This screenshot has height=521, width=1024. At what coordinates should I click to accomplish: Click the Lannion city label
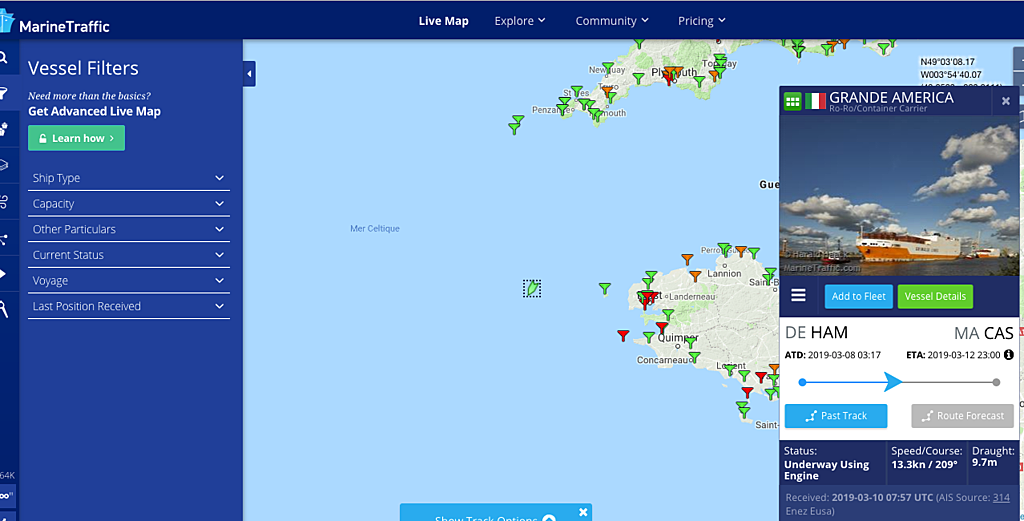(x=724, y=274)
